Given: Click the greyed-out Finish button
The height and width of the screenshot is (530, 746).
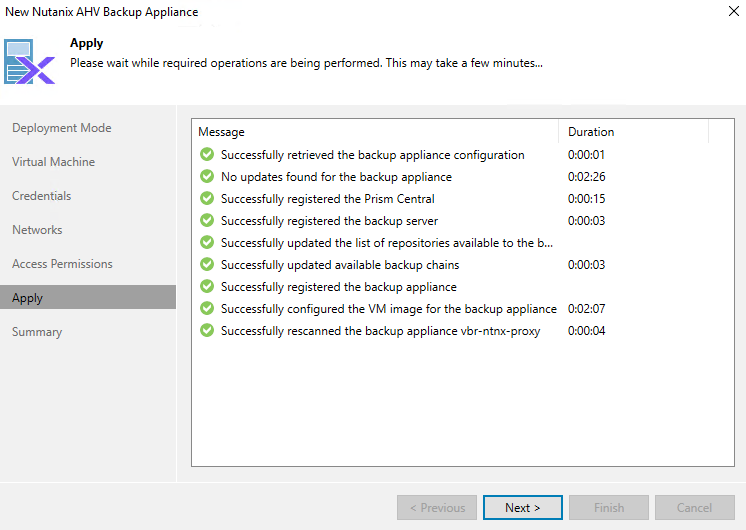Looking at the screenshot, I should coord(609,507).
